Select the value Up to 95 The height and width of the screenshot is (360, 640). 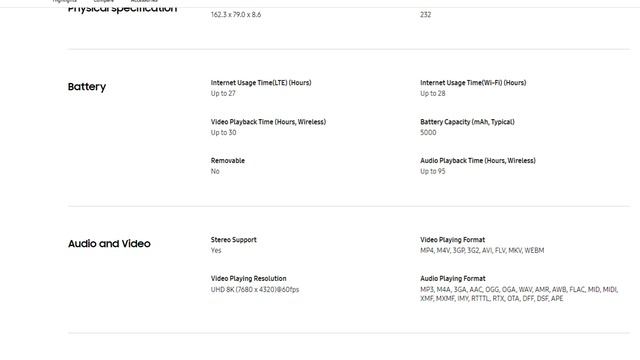[x=433, y=171]
